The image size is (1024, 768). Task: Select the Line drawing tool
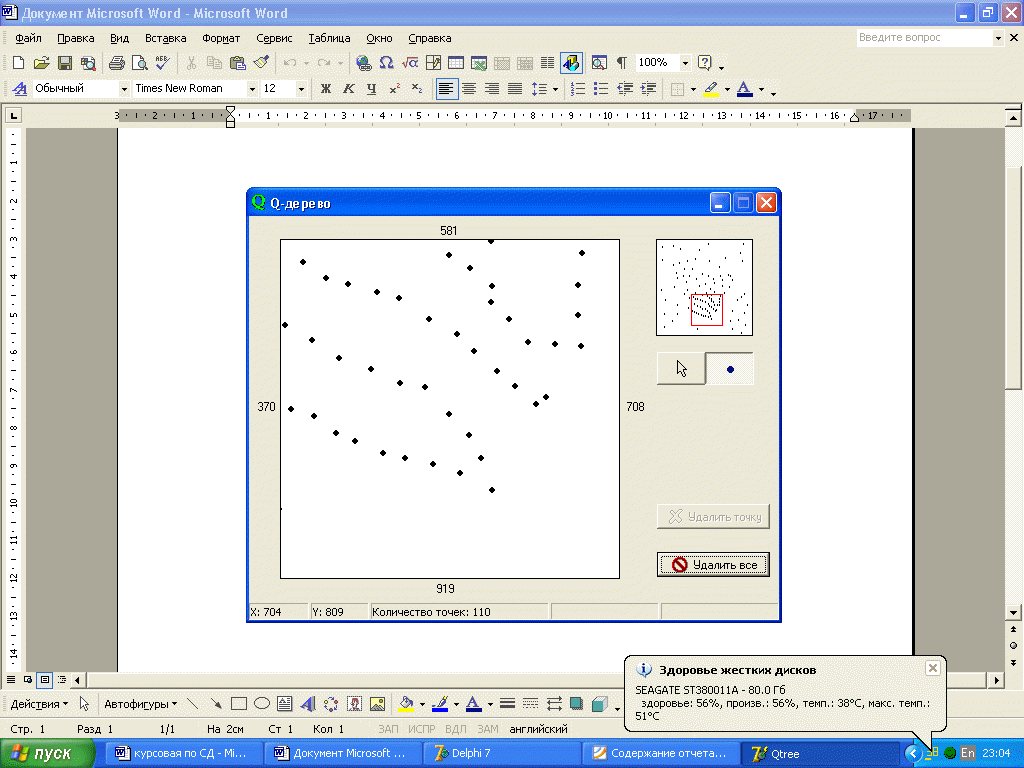pyautogui.click(x=192, y=704)
